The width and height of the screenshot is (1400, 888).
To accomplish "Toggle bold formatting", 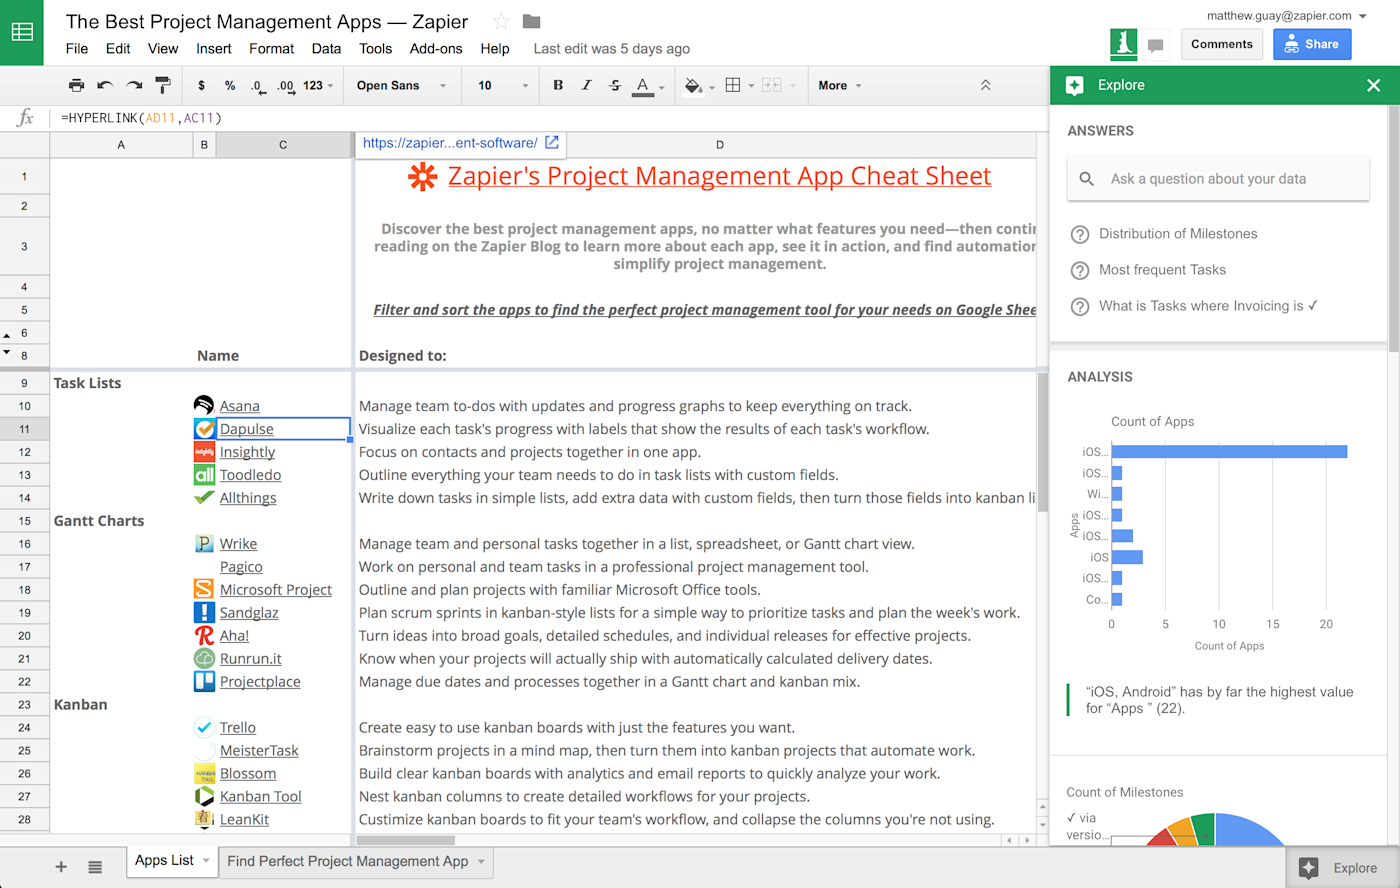I will pos(558,86).
